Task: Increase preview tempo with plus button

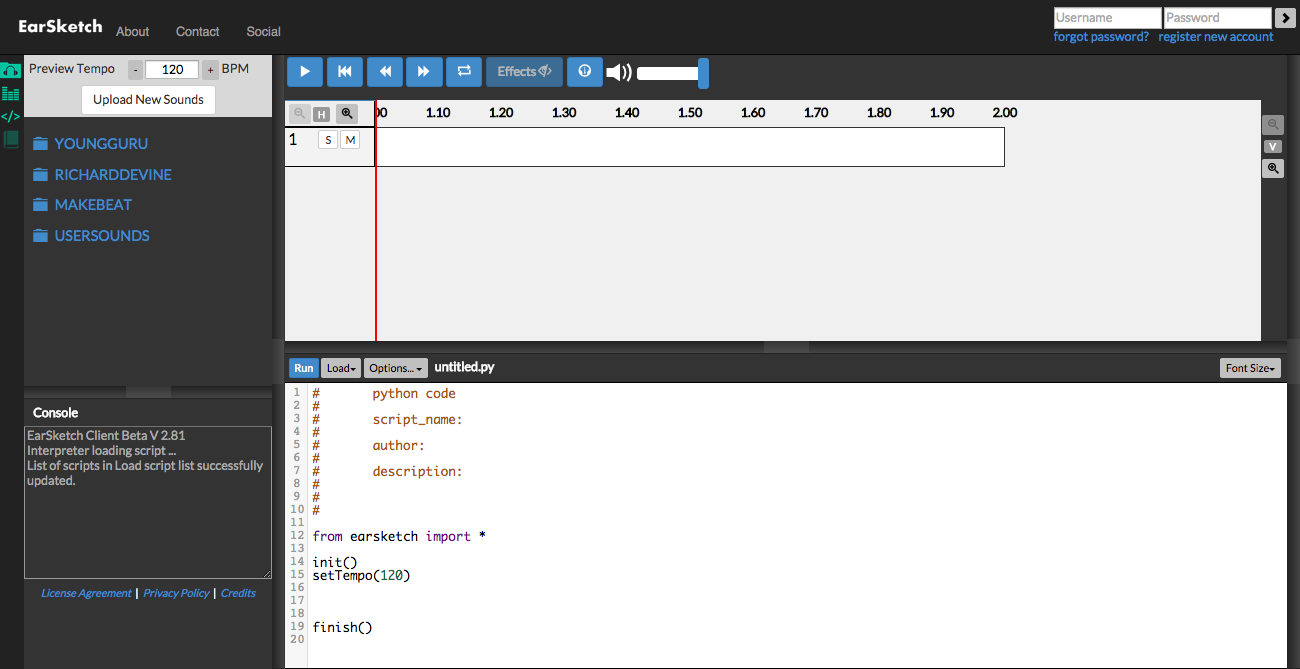Action: coord(210,70)
